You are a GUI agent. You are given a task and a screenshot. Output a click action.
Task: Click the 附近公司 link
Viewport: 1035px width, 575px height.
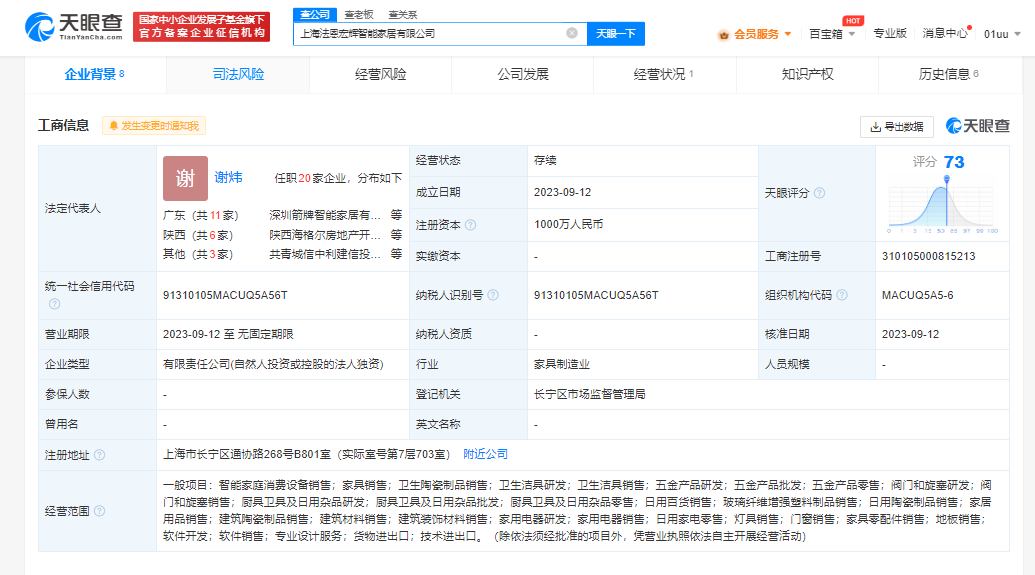tap(485, 454)
